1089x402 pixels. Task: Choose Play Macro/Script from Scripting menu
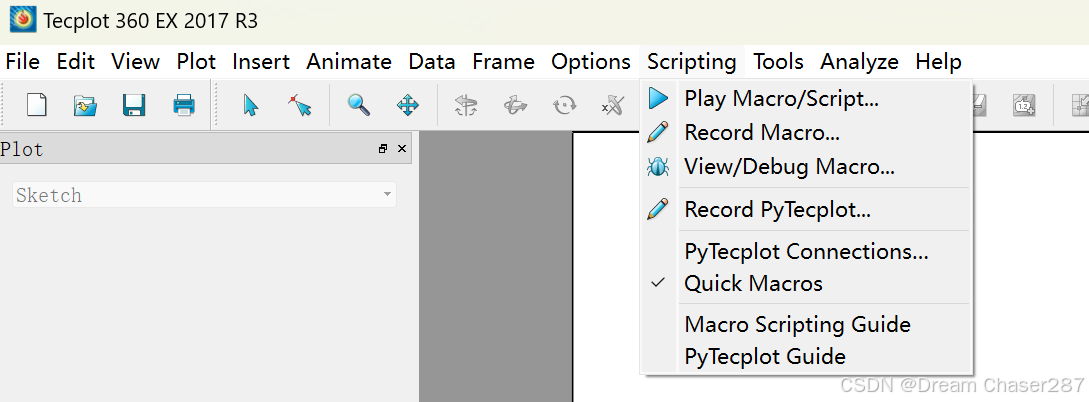[x=806, y=99]
